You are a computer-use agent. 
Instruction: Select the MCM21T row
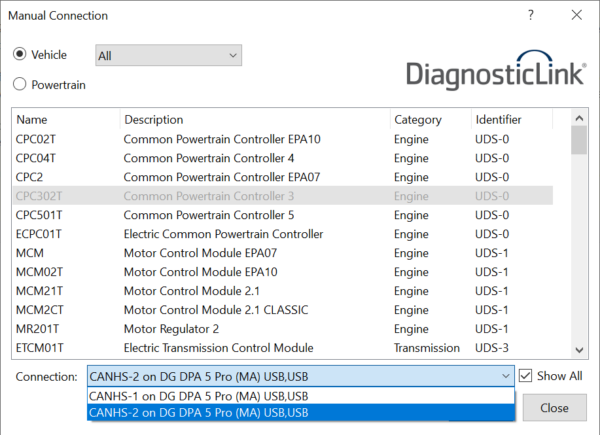click(x=283, y=291)
